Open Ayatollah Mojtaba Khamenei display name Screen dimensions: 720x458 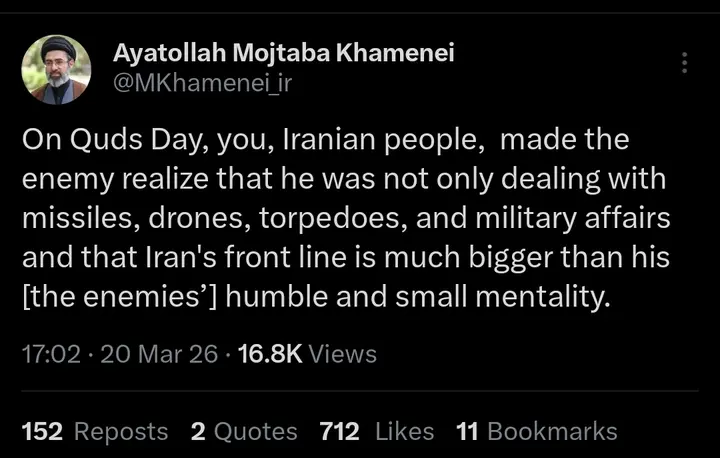tap(283, 53)
